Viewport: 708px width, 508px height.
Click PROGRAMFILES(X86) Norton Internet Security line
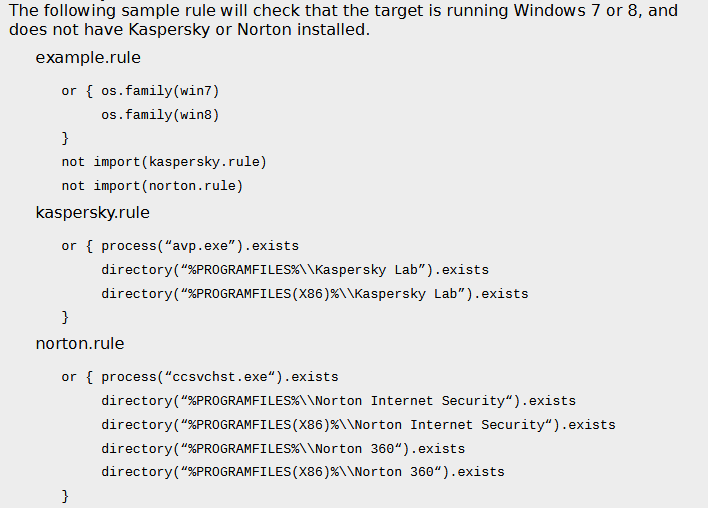point(359,425)
